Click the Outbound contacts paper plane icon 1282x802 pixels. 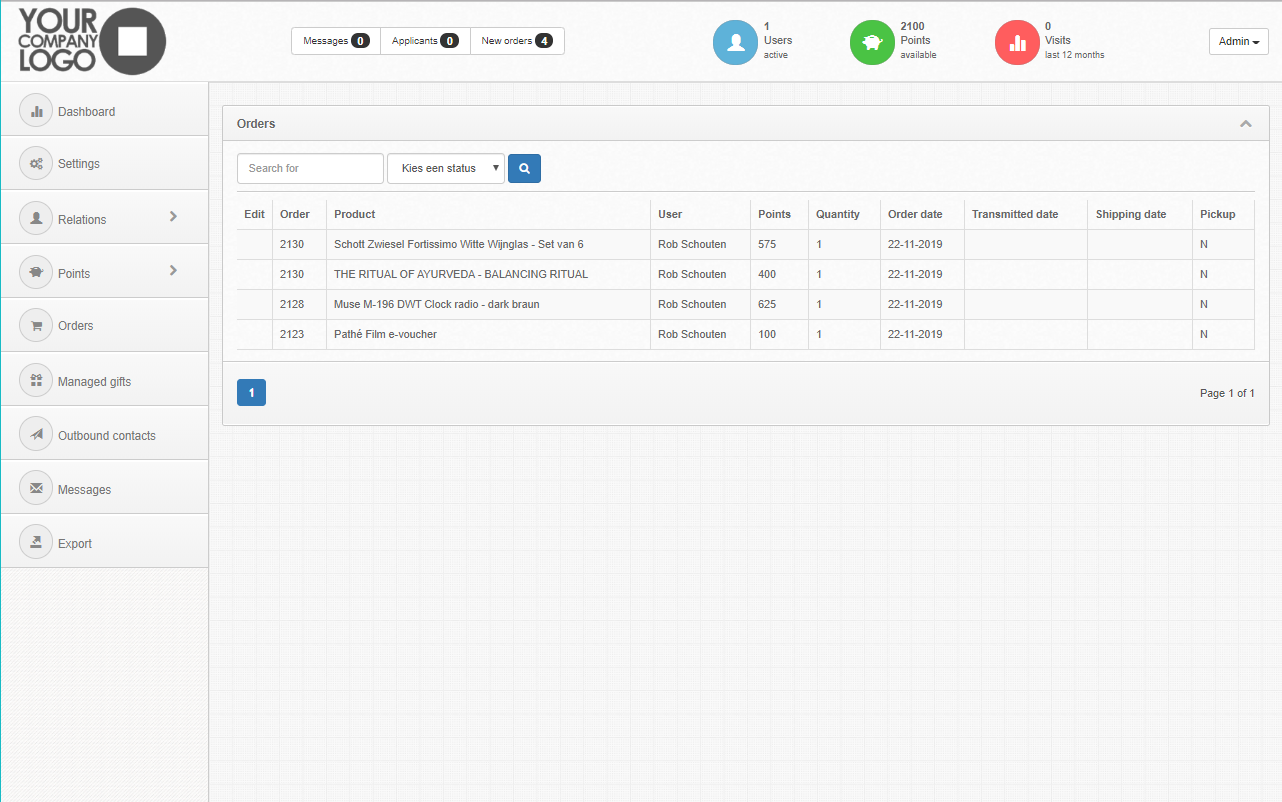36,434
